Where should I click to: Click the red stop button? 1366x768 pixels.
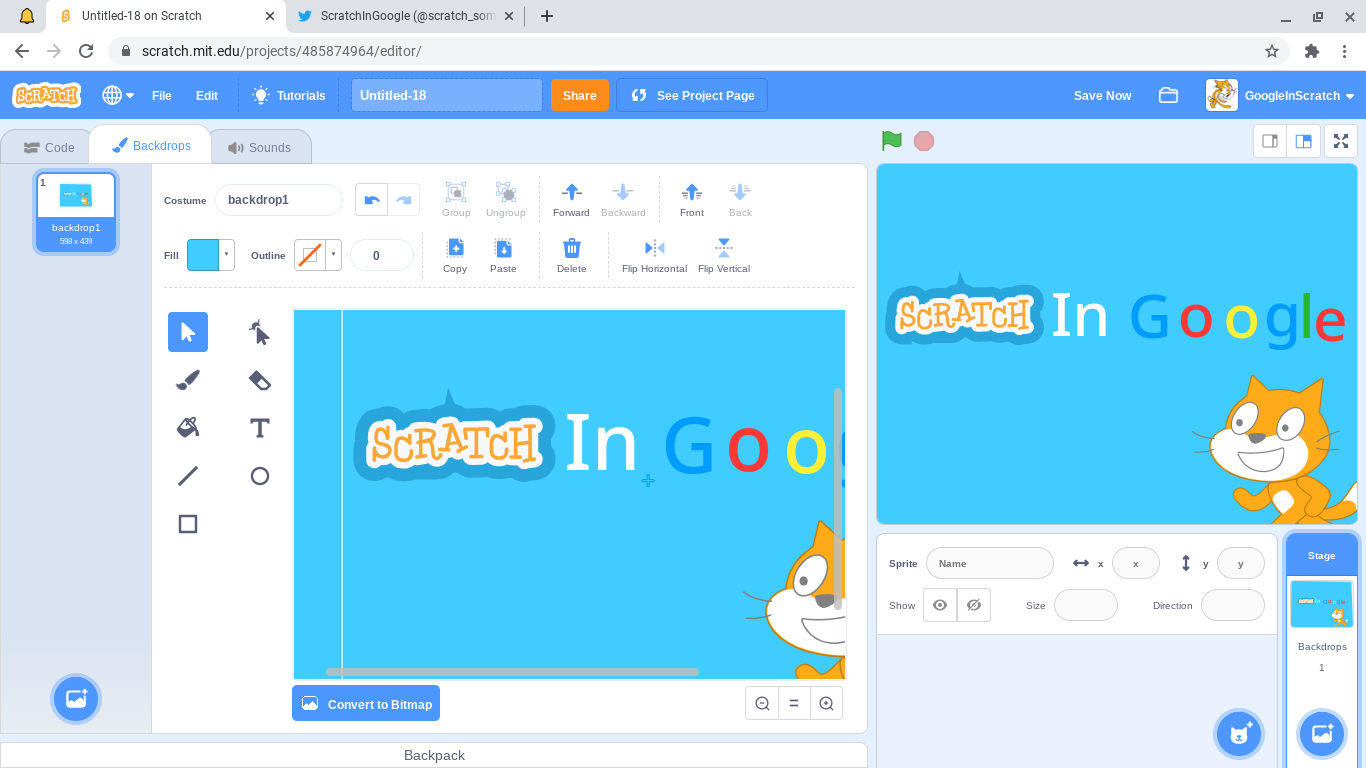(924, 141)
